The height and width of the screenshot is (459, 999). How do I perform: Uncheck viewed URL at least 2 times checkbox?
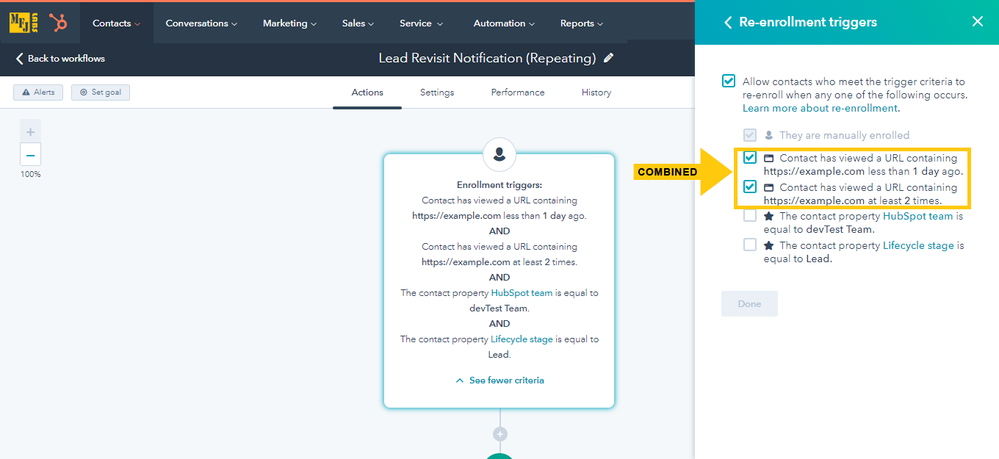750,187
